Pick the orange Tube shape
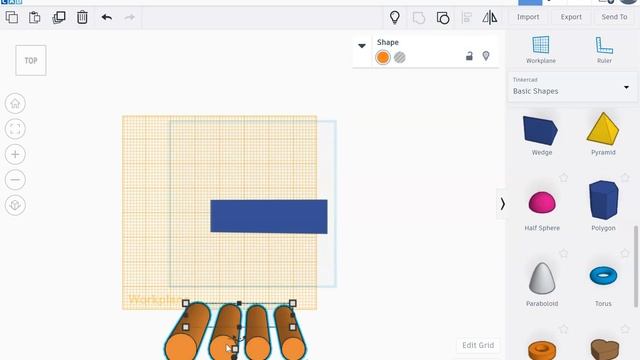 (x=542, y=350)
